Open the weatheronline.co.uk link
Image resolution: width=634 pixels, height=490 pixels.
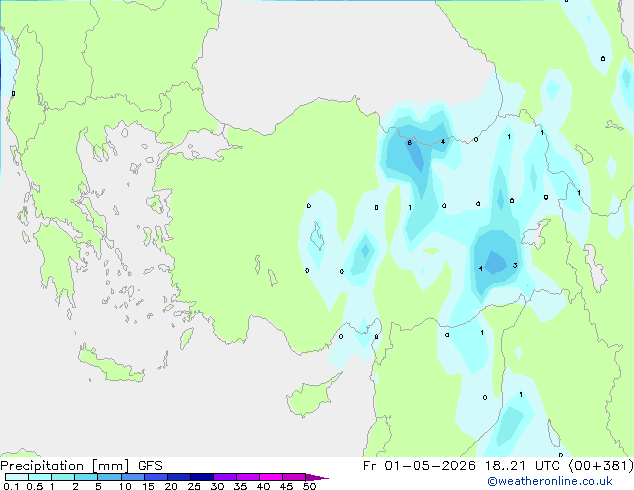pos(549,481)
